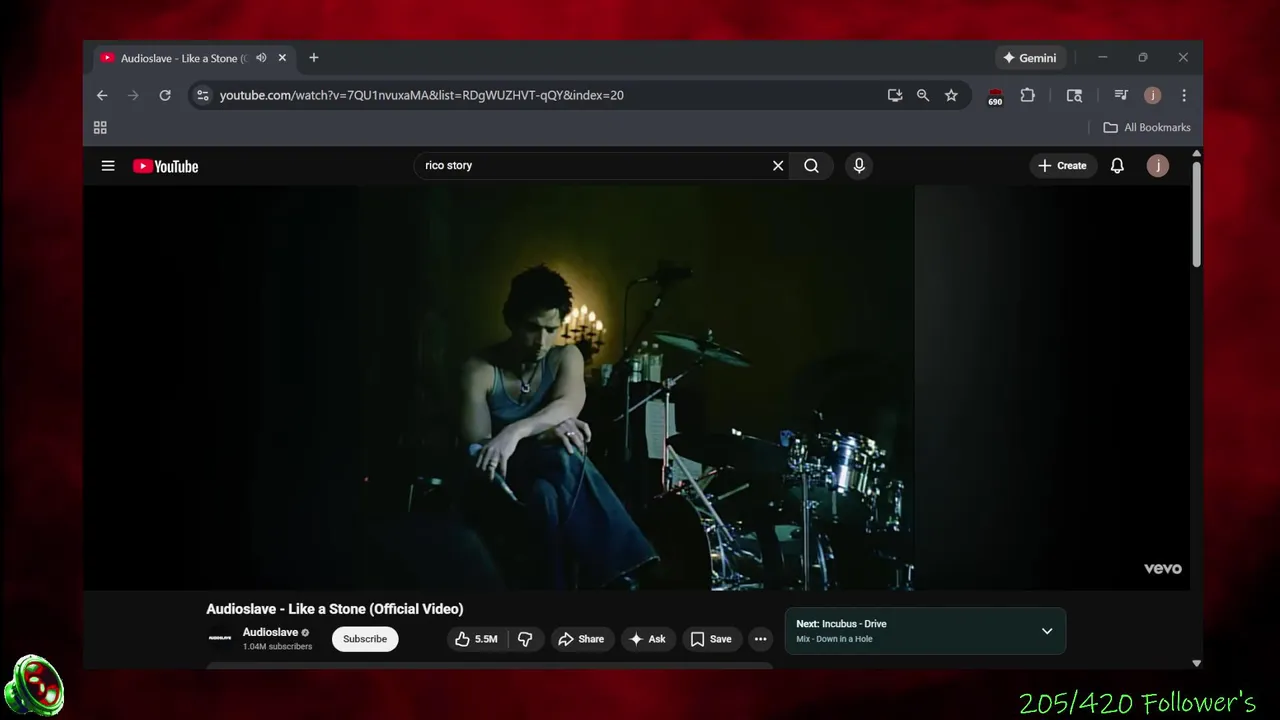Click the Ask button
The height and width of the screenshot is (720, 1280).
647,639
